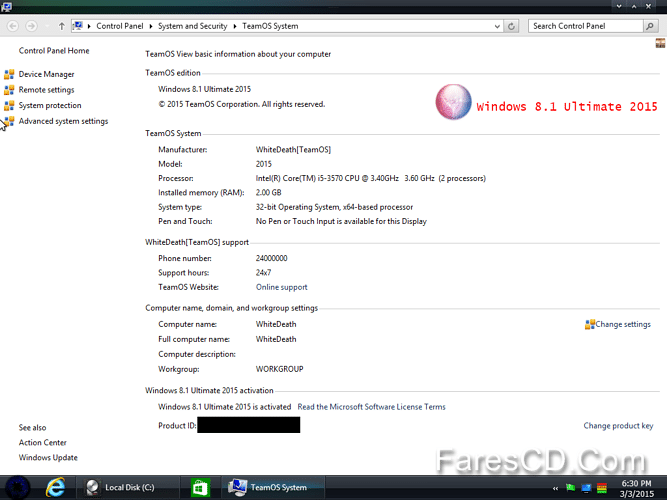Click the address bar computer icon
Viewport: 667px width, 500px height.
[x=78, y=26]
